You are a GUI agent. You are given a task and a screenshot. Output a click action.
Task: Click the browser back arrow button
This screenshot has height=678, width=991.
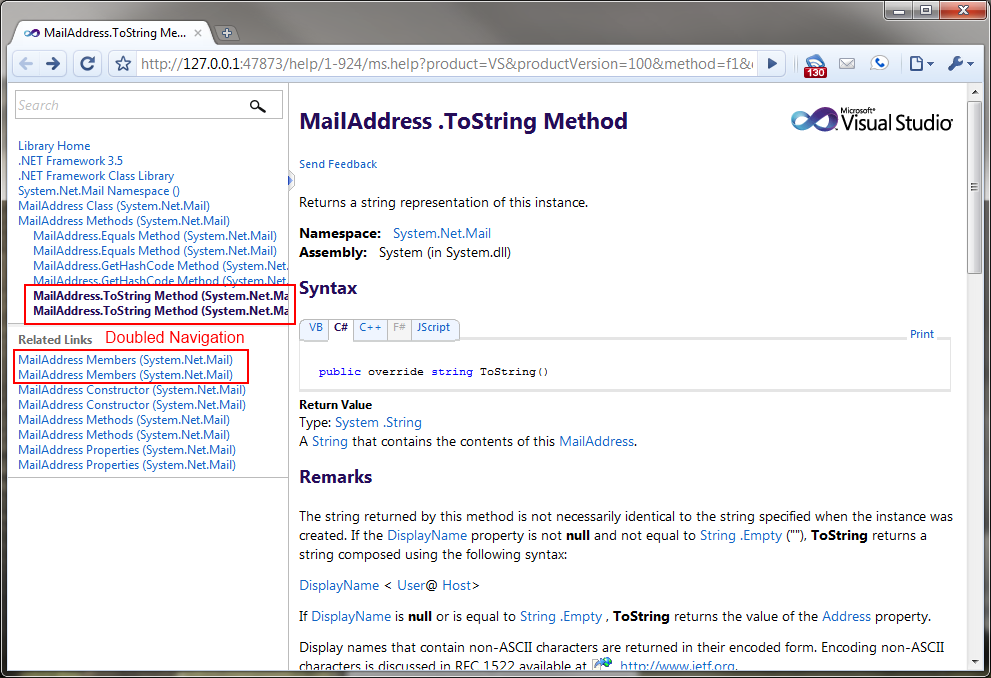pyautogui.click(x=27, y=64)
